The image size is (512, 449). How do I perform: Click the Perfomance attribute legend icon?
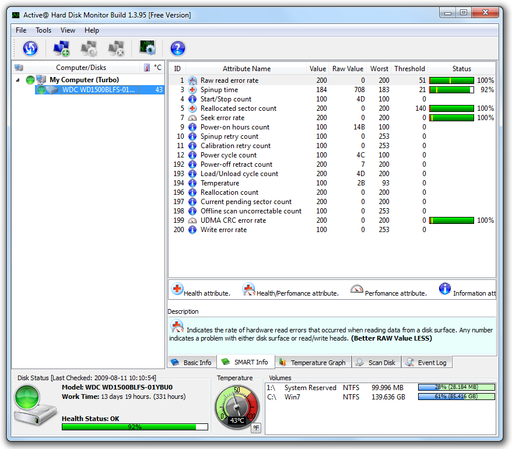click(x=356, y=289)
